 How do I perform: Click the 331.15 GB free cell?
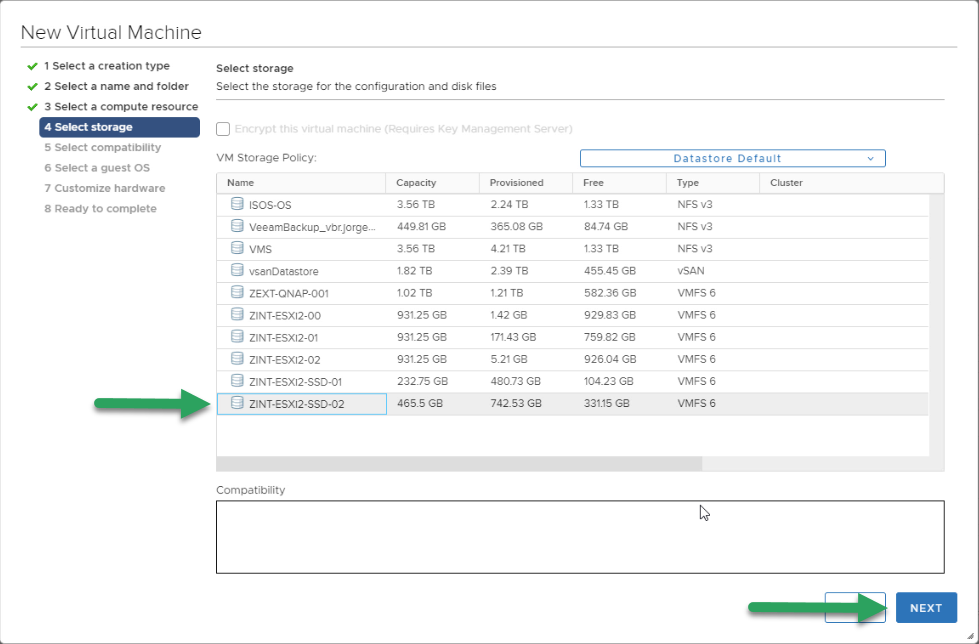pyautogui.click(x=608, y=404)
